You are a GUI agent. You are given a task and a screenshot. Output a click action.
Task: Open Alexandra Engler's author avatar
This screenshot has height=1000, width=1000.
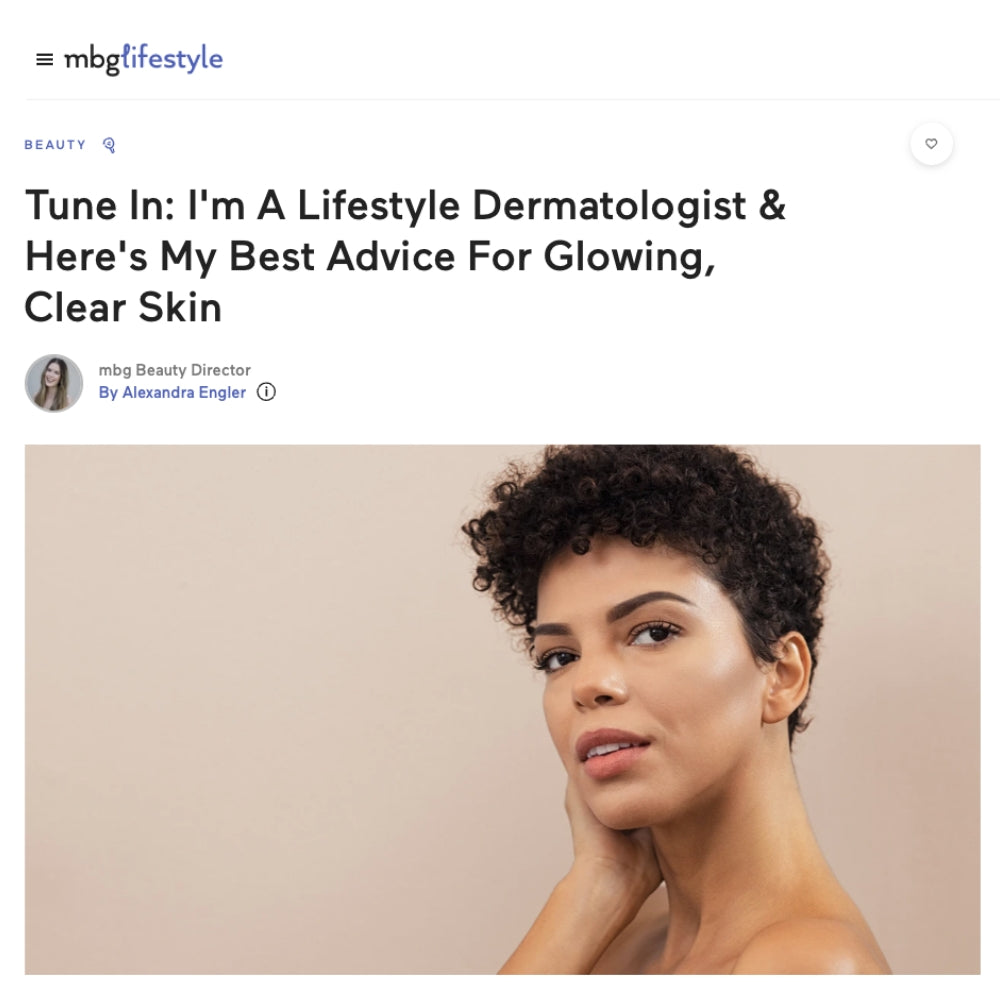[54, 383]
